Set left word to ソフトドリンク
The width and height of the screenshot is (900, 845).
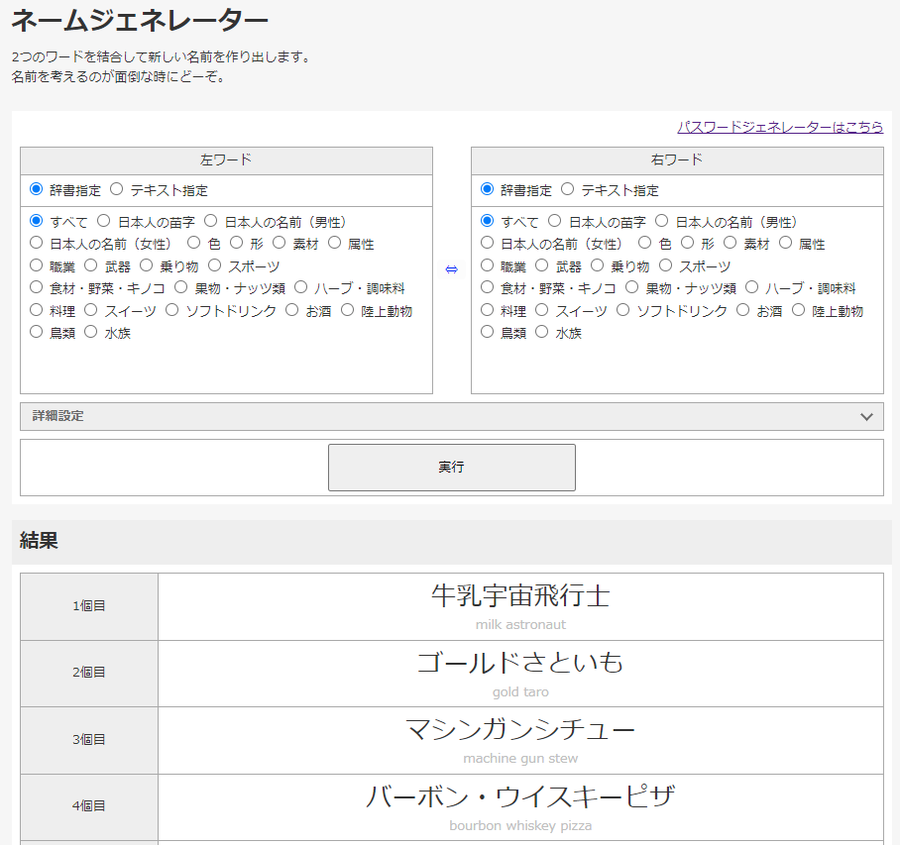[x=172, y=309]
